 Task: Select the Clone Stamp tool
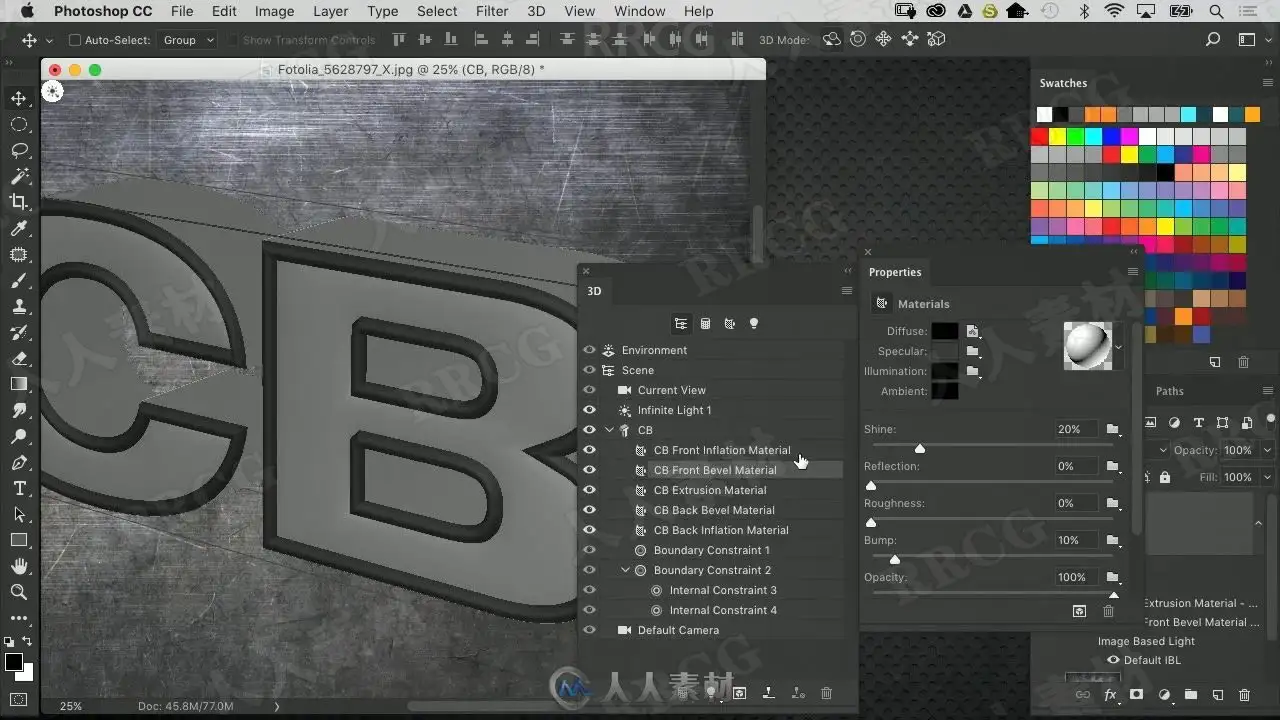point(19,307)
